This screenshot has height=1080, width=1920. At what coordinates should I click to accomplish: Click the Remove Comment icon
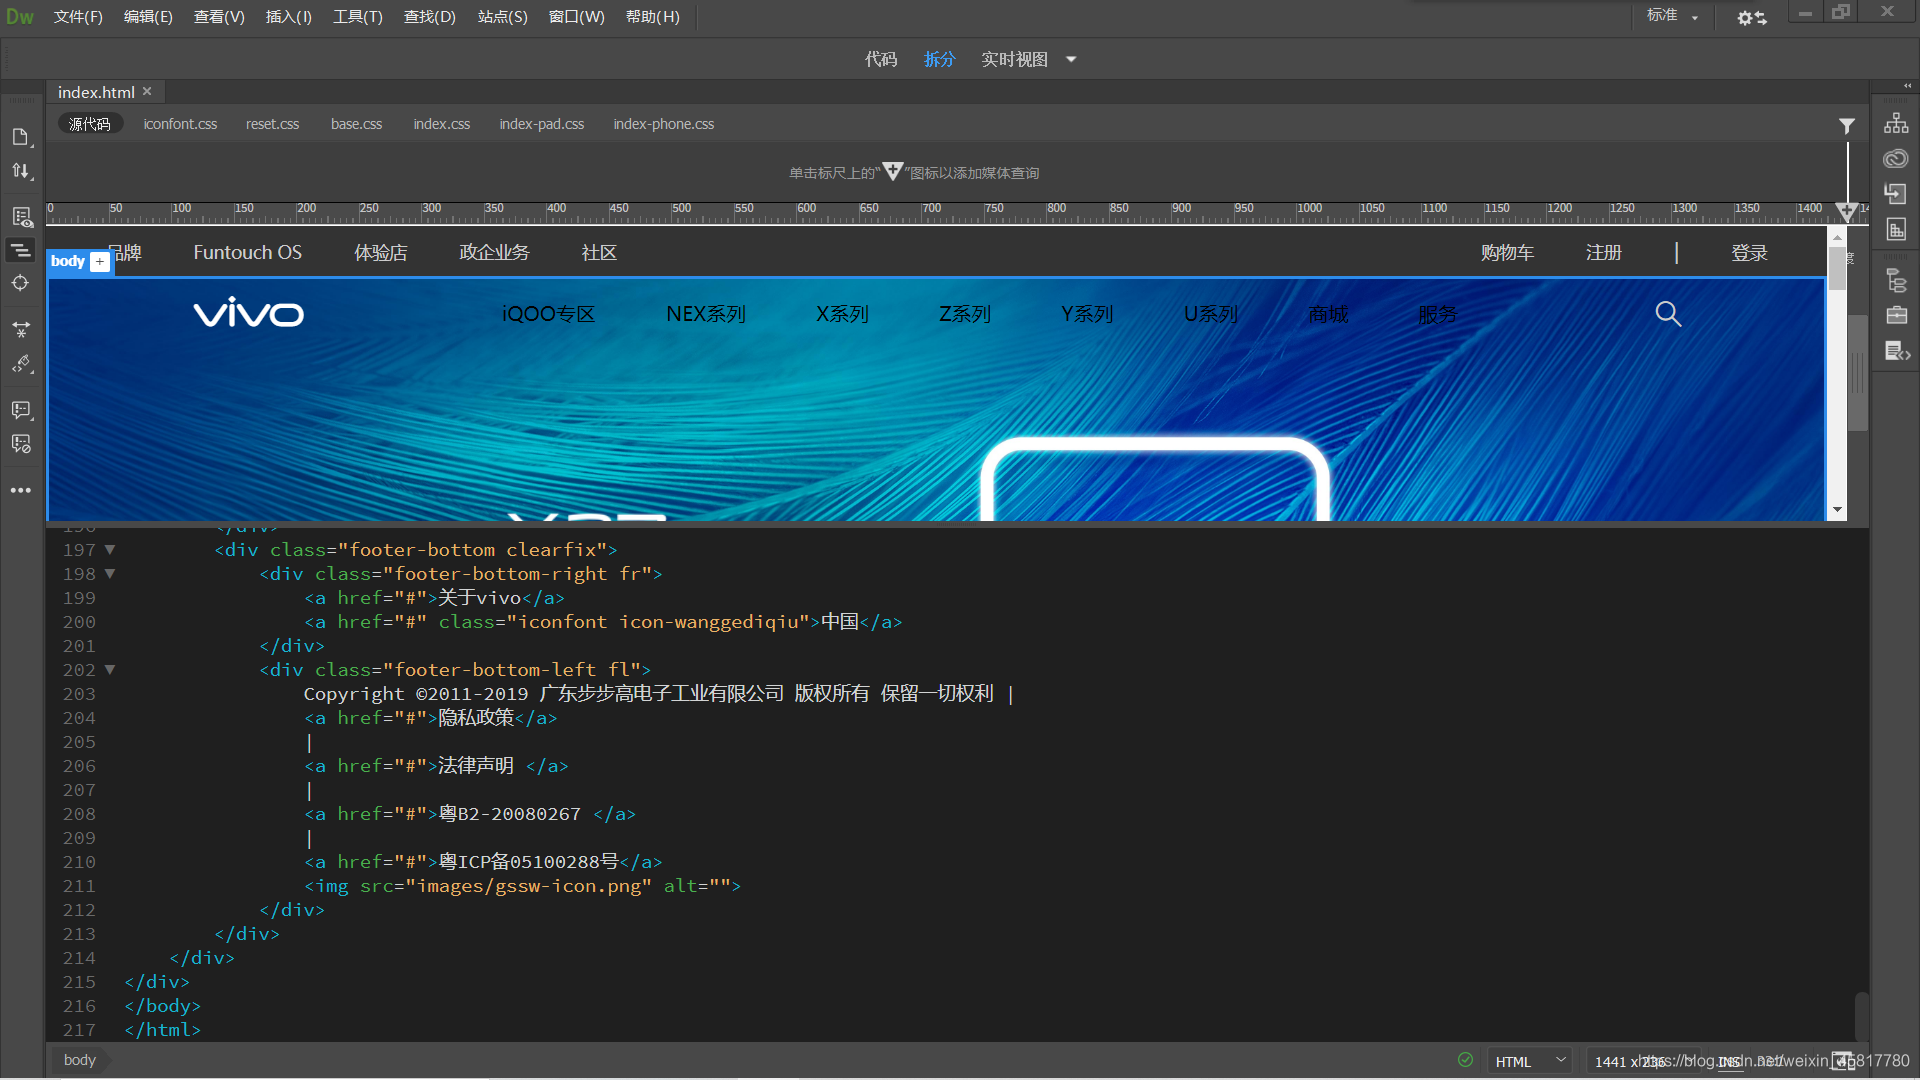click(21, 444)
